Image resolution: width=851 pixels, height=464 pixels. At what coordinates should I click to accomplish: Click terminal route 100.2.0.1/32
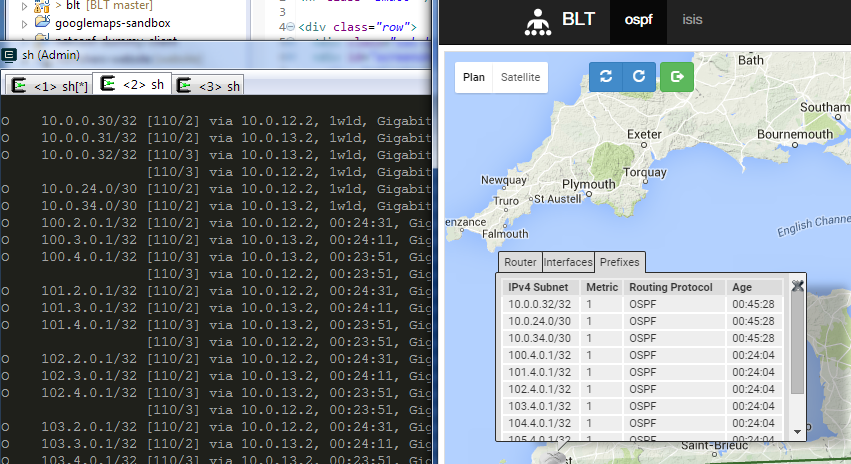[x=89, y=223]
